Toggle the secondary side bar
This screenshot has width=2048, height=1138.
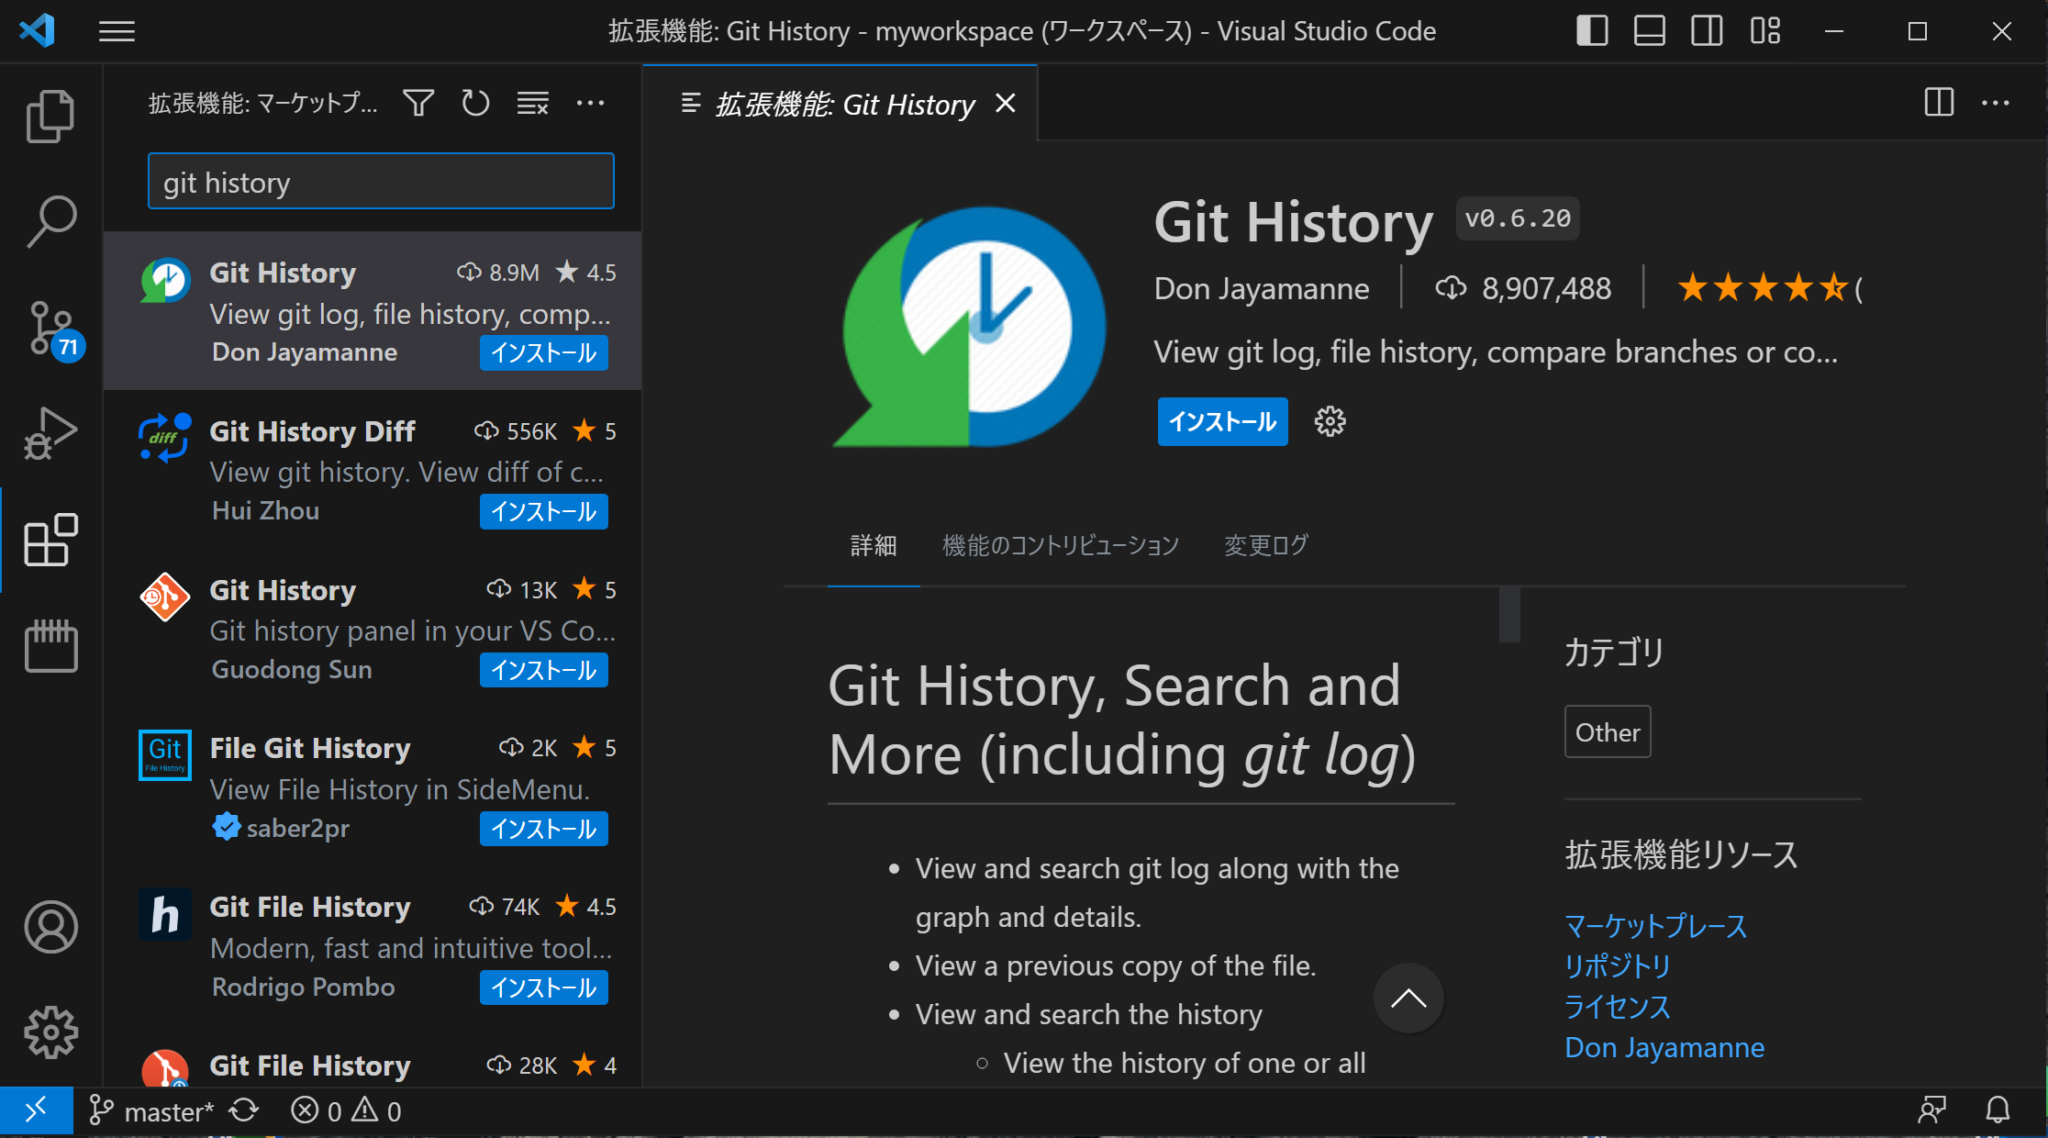pyautogui.click(x=1707, y=30)
